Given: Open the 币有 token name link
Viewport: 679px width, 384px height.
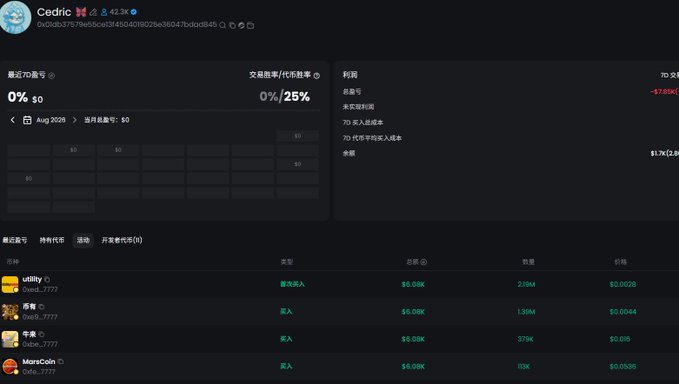Looking at the screenshot, I should (x=29, y=307).
